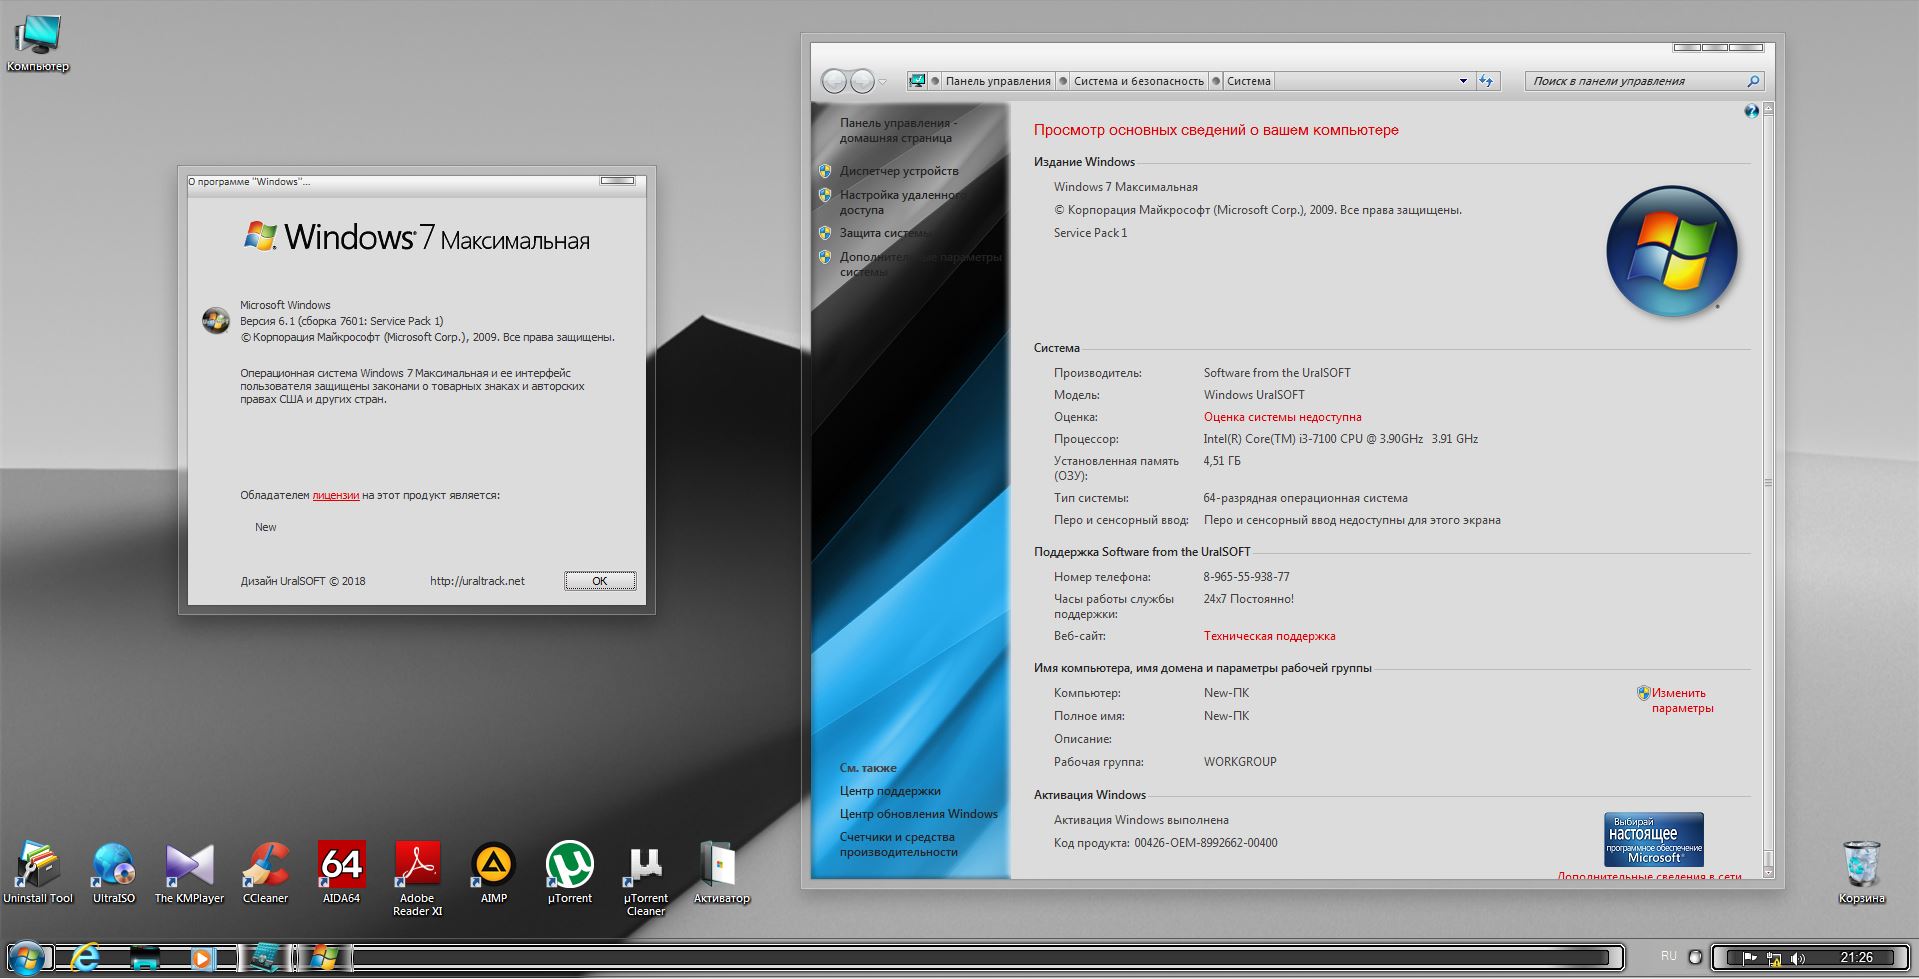This screenshot has width=1919, height=979.
Task: Open Диспетчер устройств in the sidebar
Action: (x=899, y=171)
